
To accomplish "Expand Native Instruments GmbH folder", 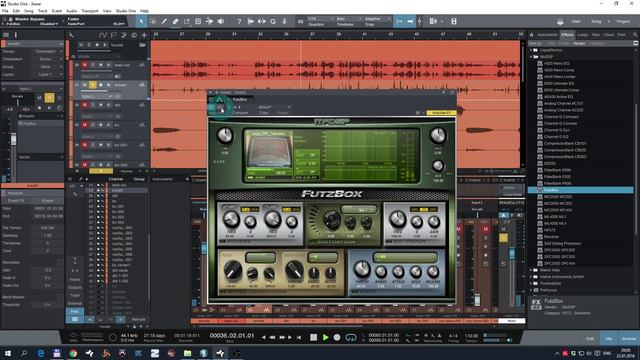I will click(532, 277).
